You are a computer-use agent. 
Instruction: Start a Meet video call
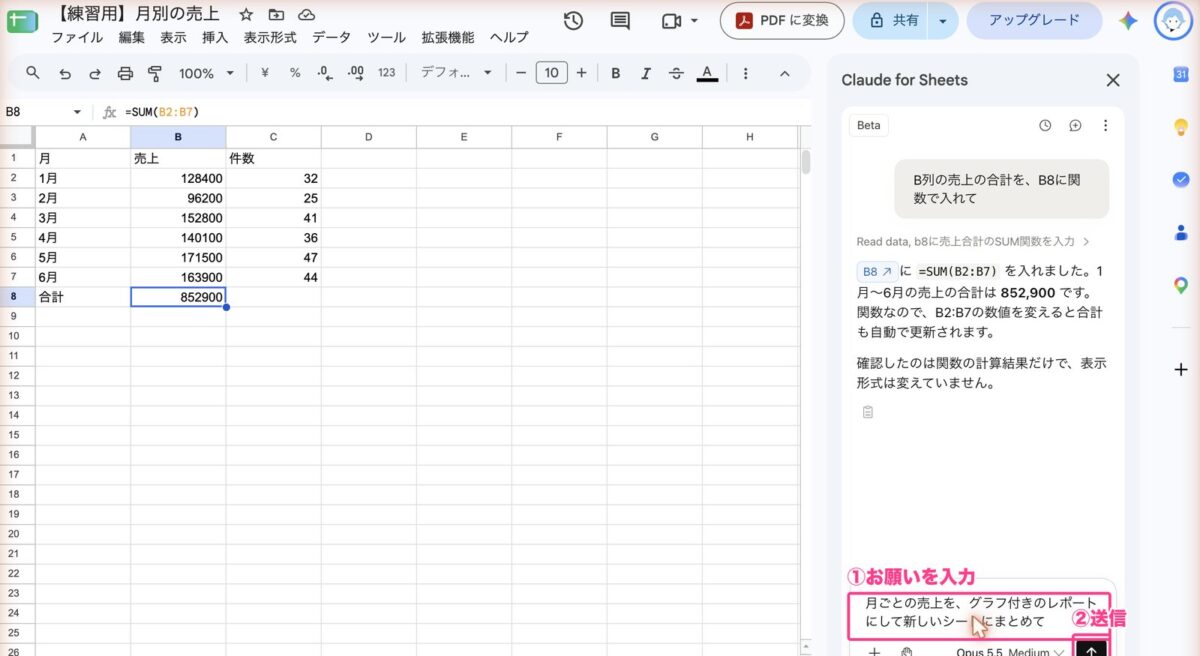(x=670, y=21)
